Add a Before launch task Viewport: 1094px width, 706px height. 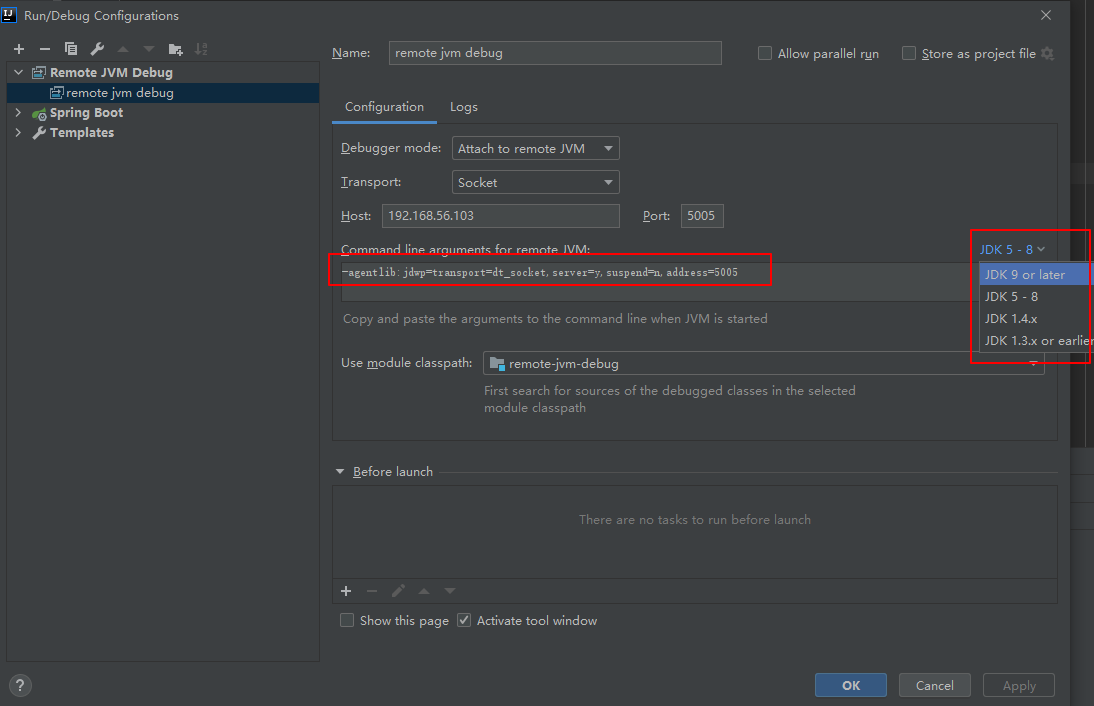click(x=346, y=592)
